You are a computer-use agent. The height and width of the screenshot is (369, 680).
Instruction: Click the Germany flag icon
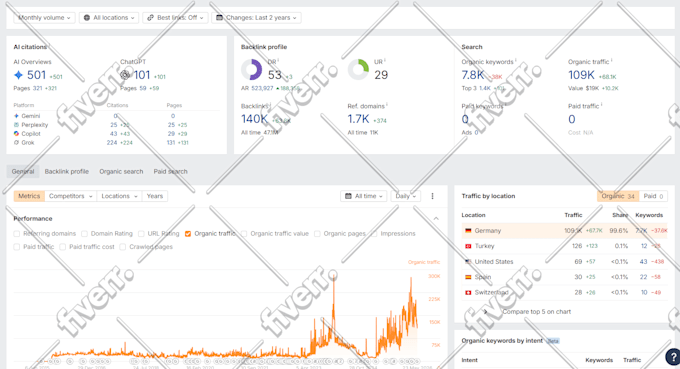point(468,231)
